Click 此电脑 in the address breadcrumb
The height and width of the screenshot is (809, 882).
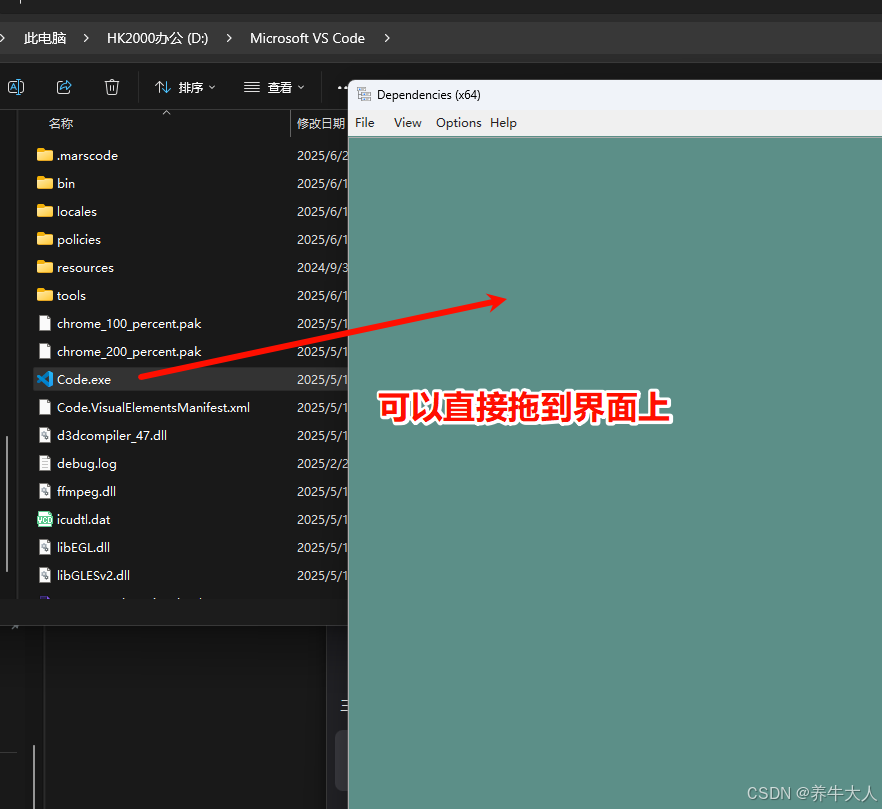[45, 38]
